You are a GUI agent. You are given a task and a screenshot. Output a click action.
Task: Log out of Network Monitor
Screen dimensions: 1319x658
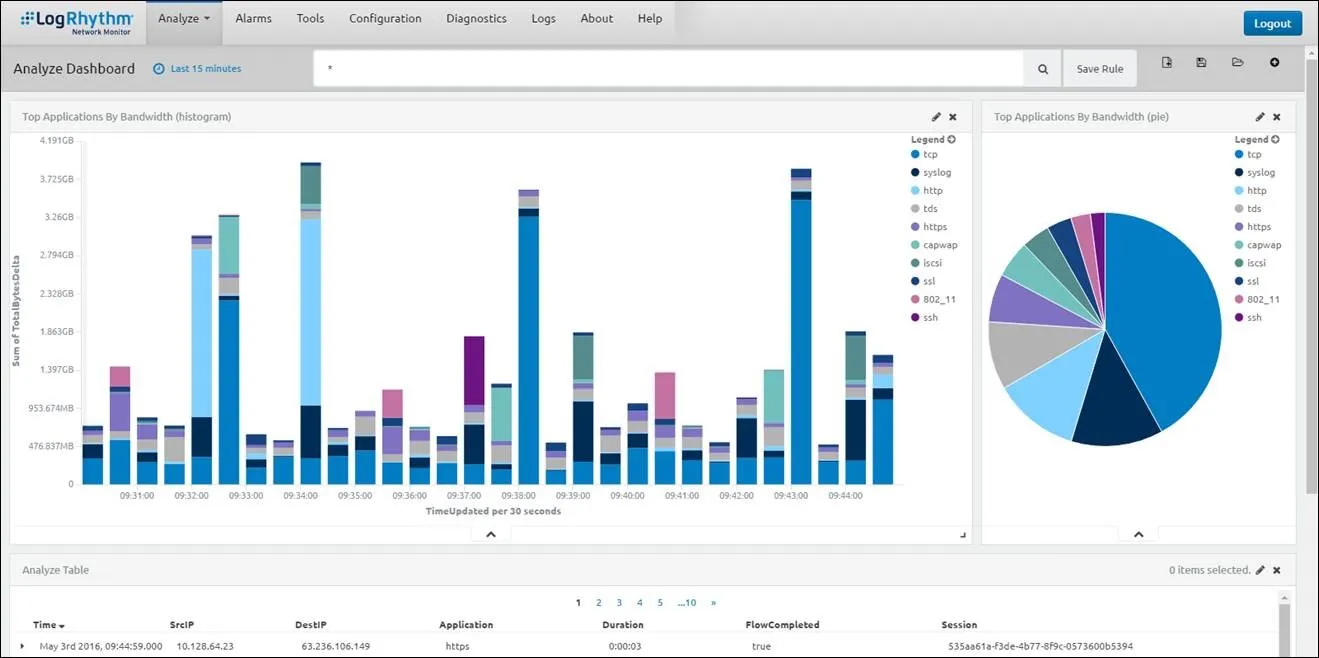(x=1272, y=22)
